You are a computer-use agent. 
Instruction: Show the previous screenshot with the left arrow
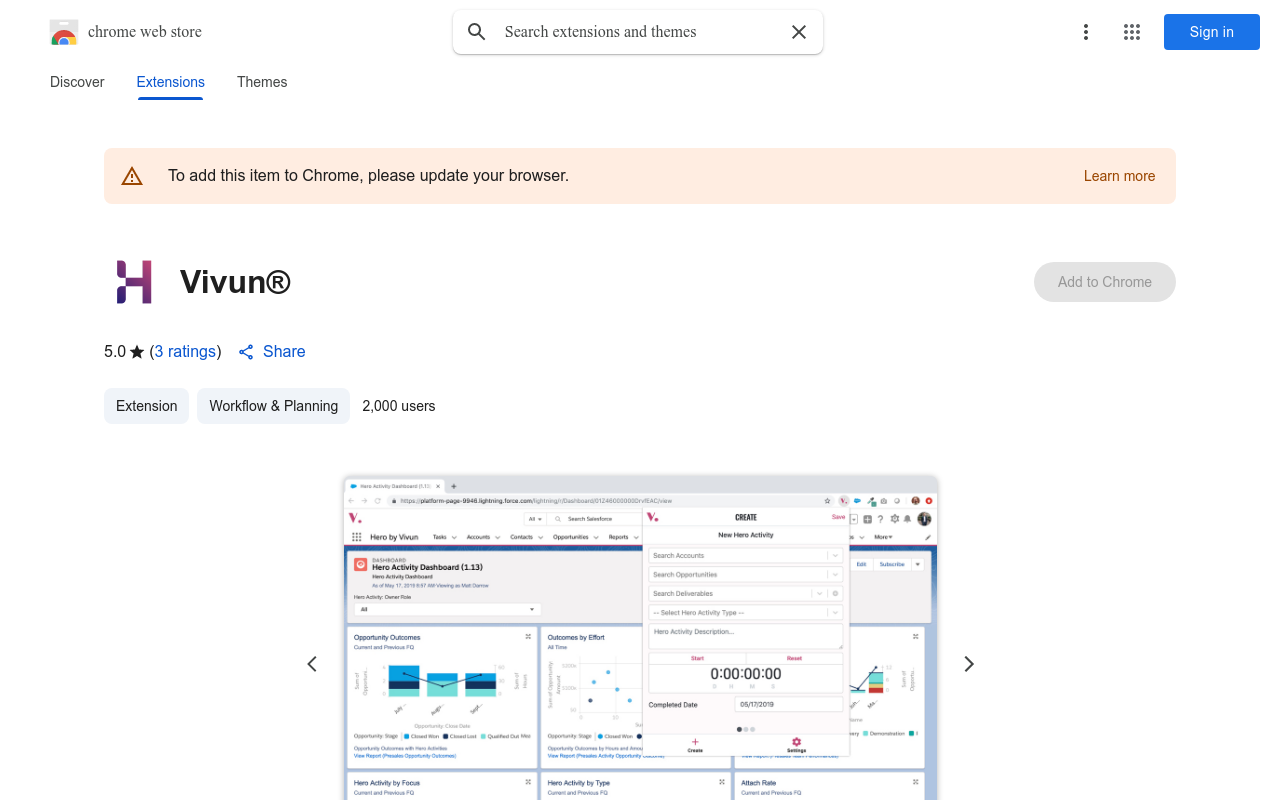click(x=312, y=664)
